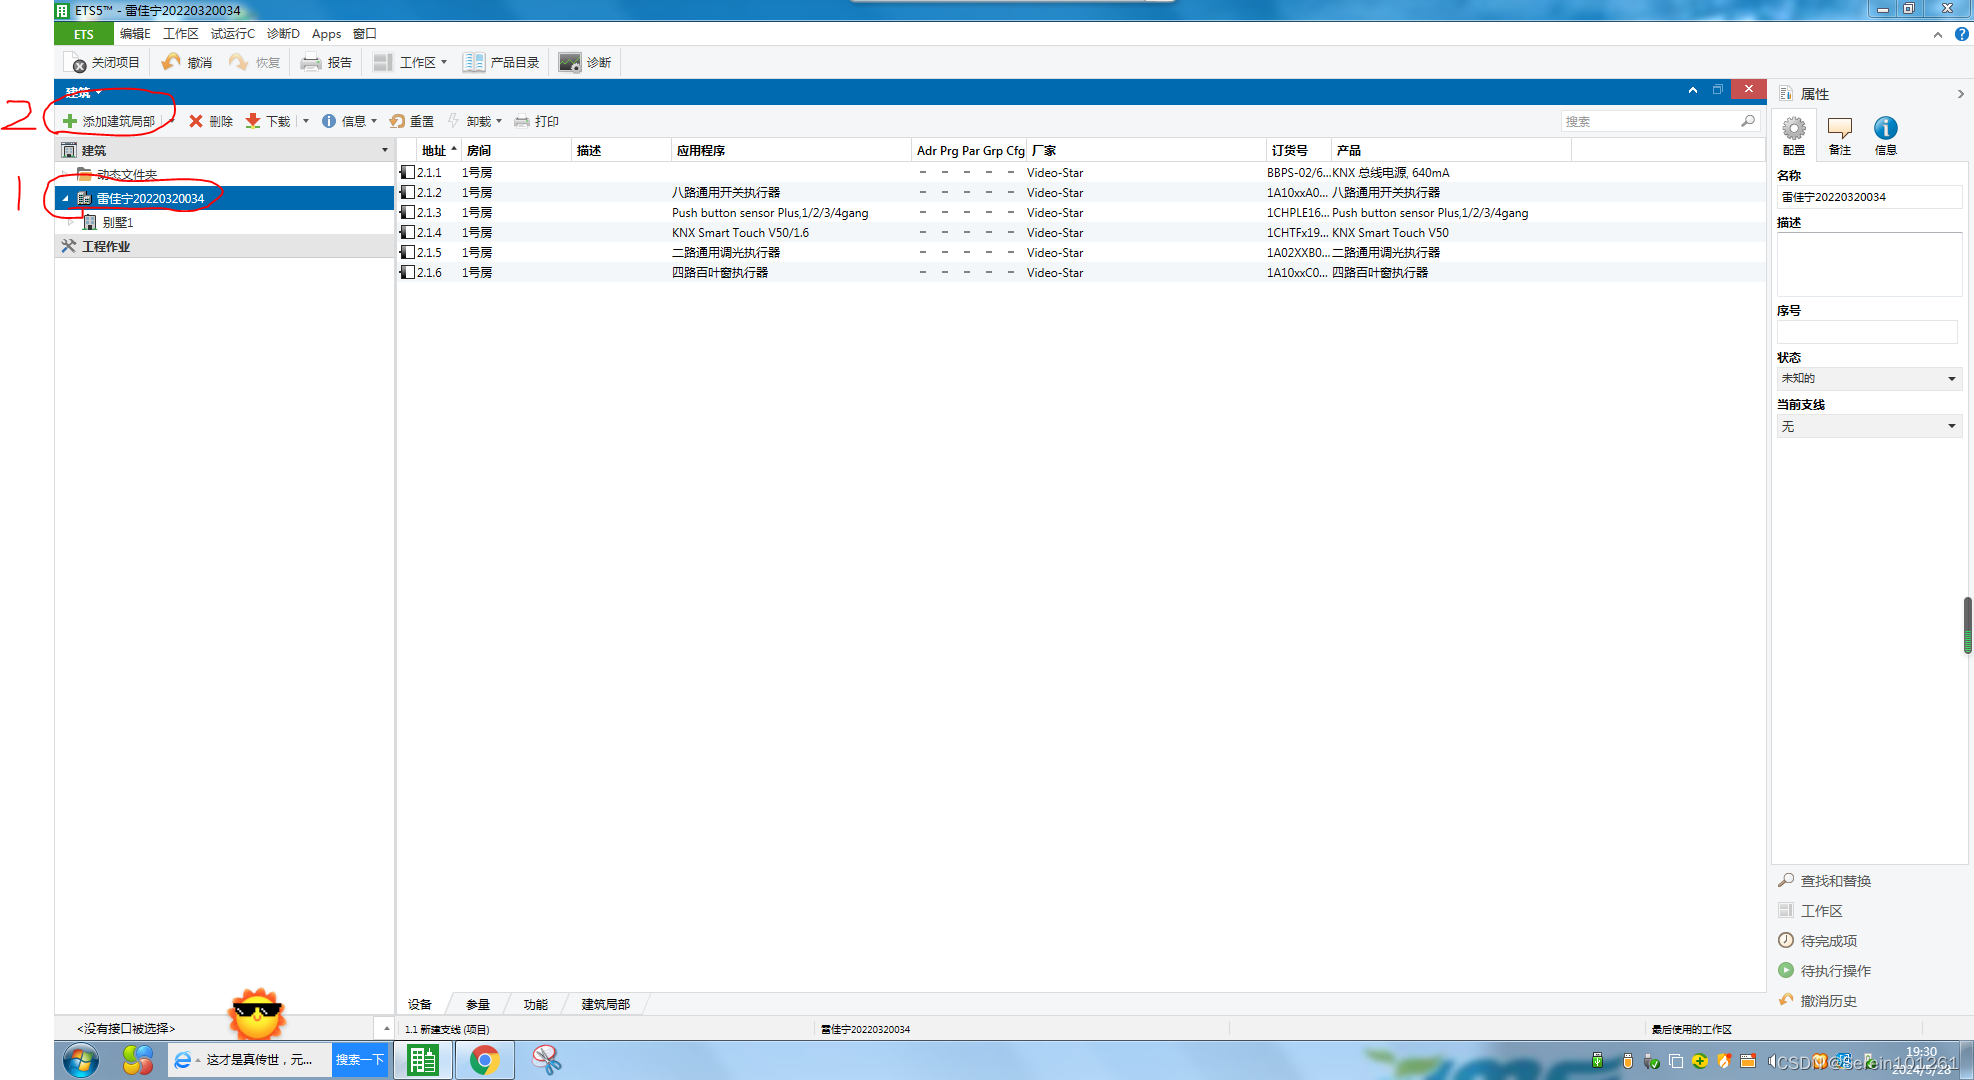Open the Status dropdown in Properties

click(x=1867, y=379)
